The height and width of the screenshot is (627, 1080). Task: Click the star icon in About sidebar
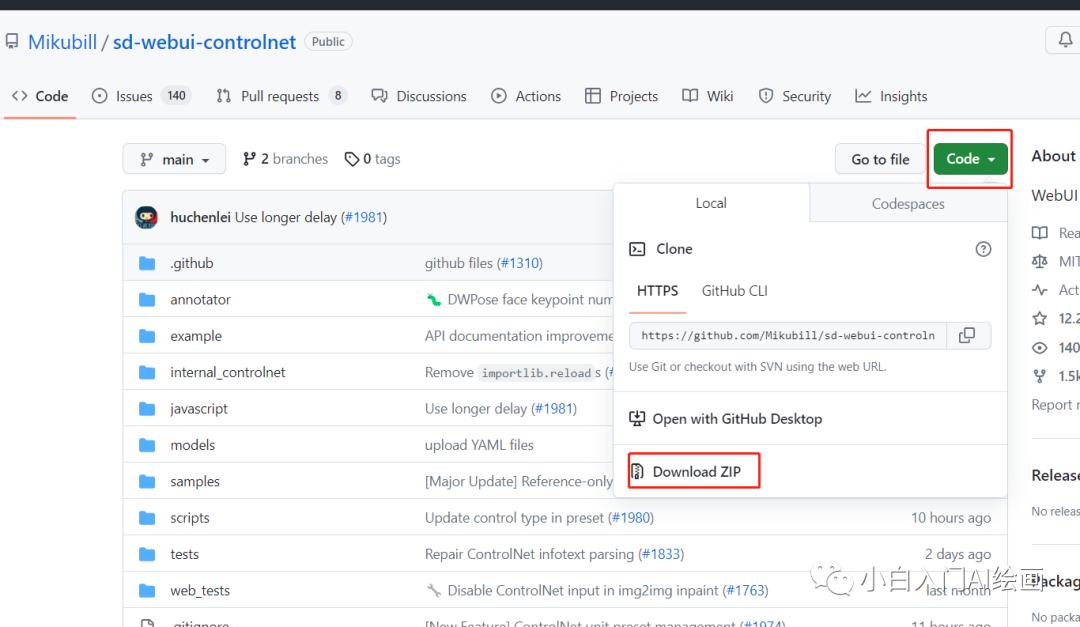point(1039,318)
